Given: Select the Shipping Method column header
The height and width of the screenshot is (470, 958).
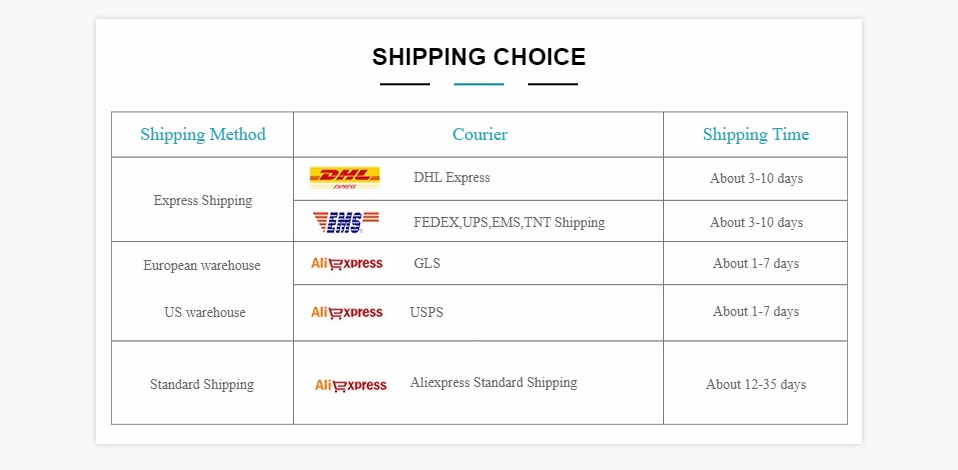Looking at the screenshot, I should pos(203,135).
